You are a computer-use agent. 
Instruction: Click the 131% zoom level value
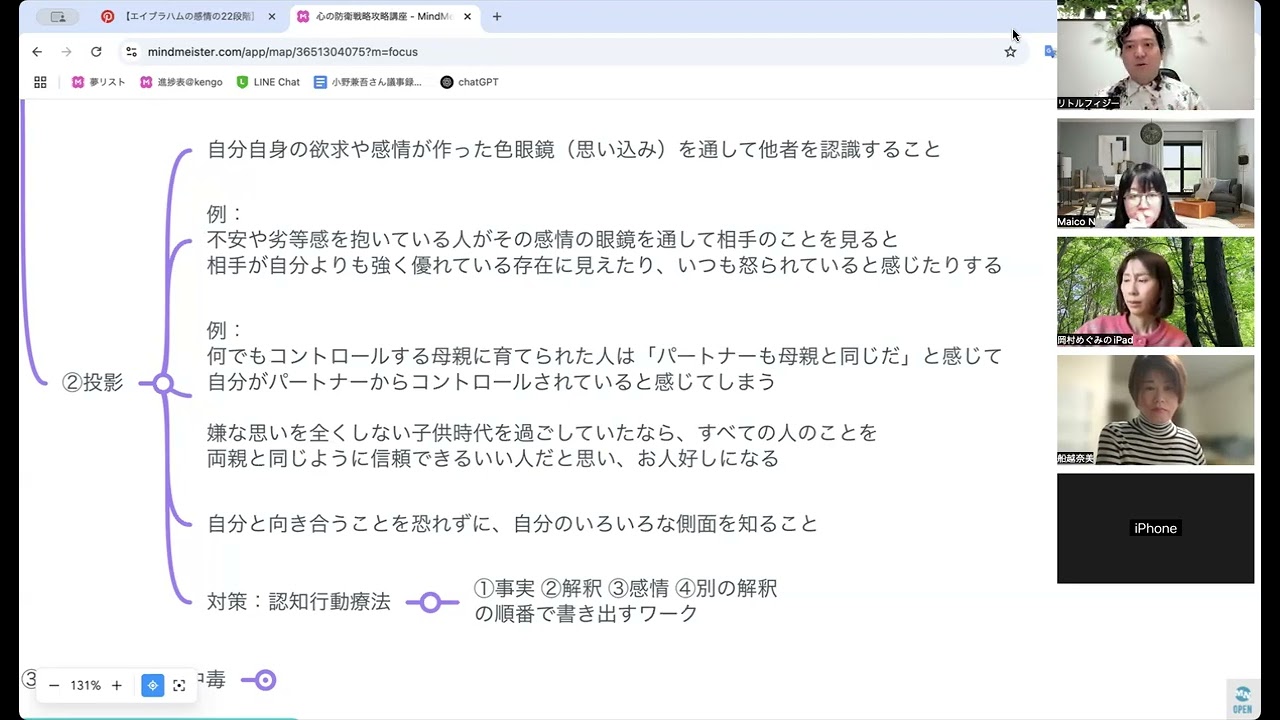click(x=85, y=685)
